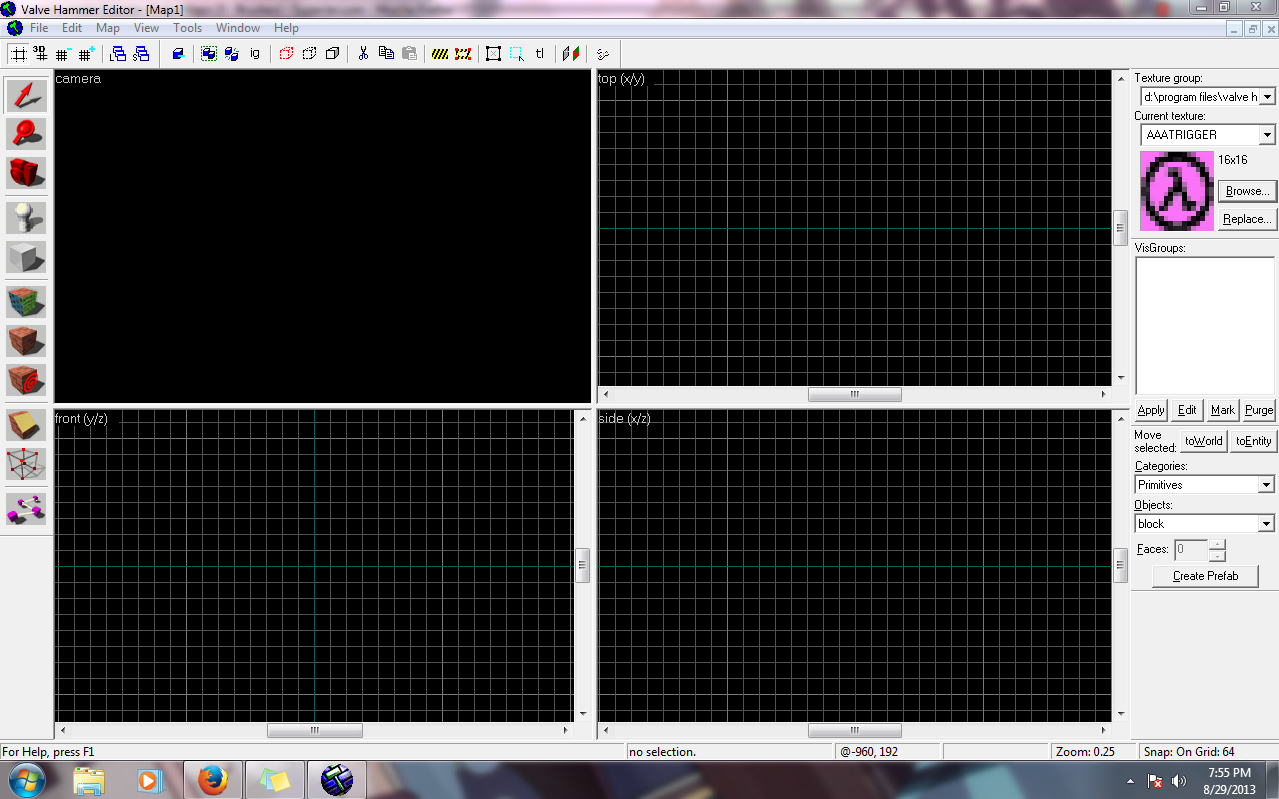Screen dimensions: 1279x799
Task: Open the Window menu
Action: (238, 28)
